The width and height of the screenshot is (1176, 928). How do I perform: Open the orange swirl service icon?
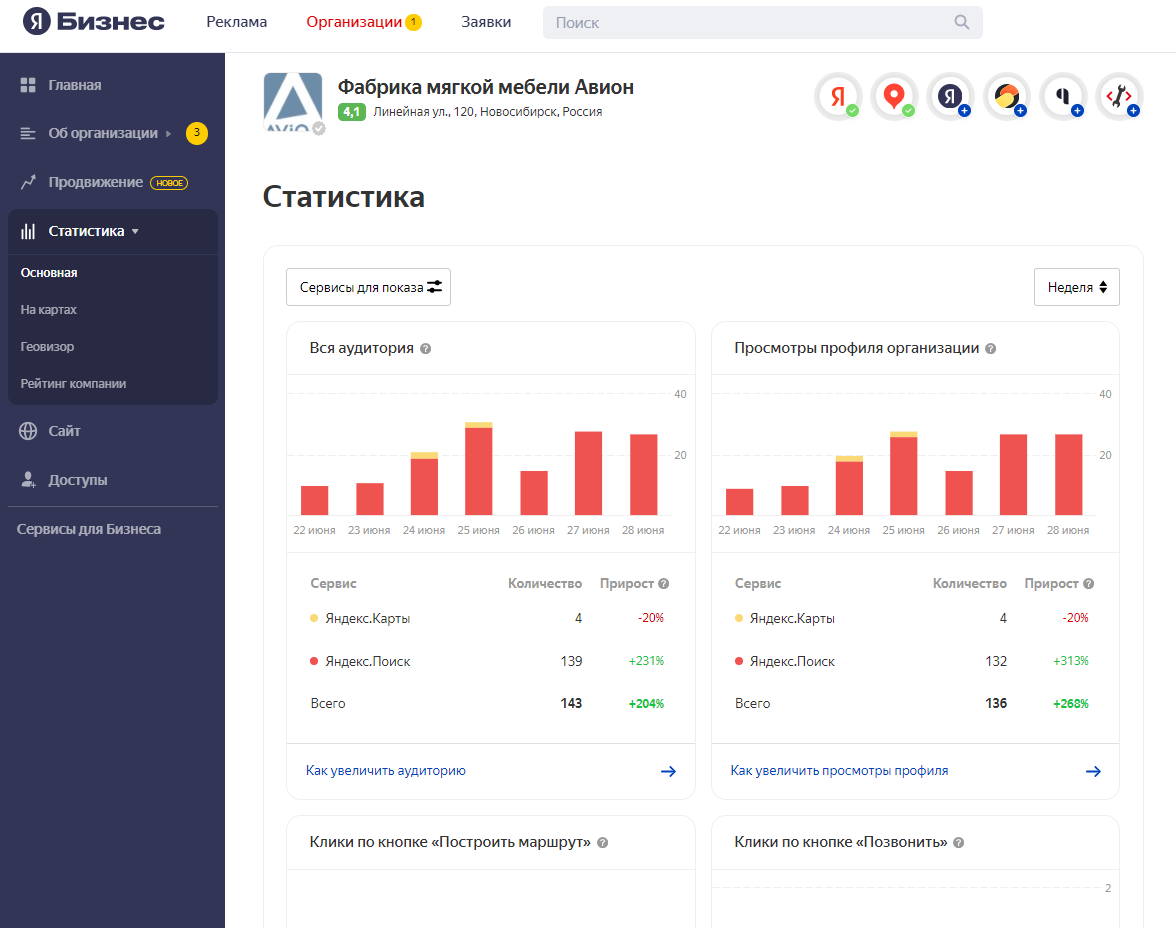click(x=1006, y=96)
